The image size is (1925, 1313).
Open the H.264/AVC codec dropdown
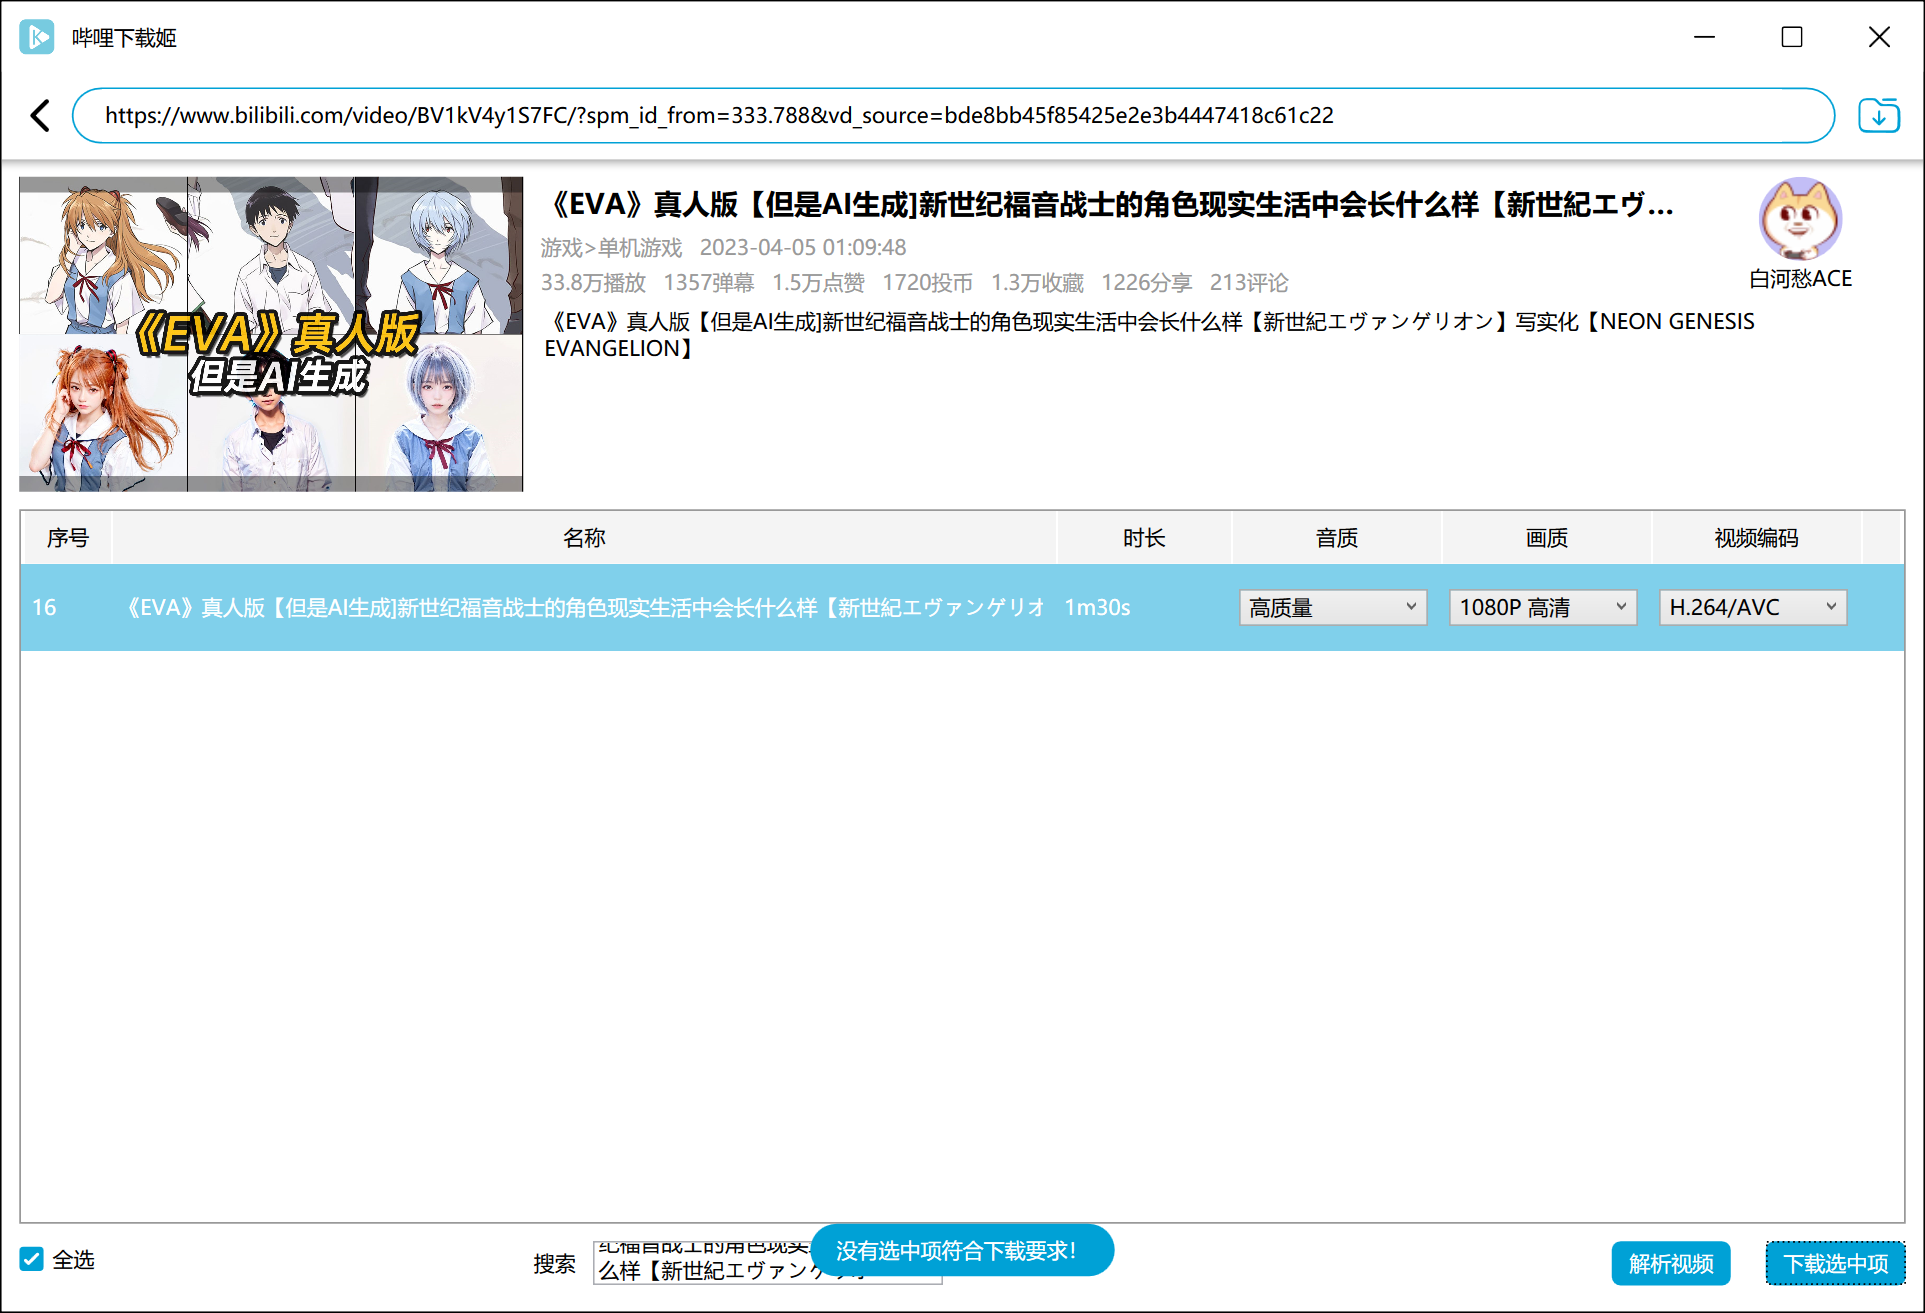[1752, 607]
